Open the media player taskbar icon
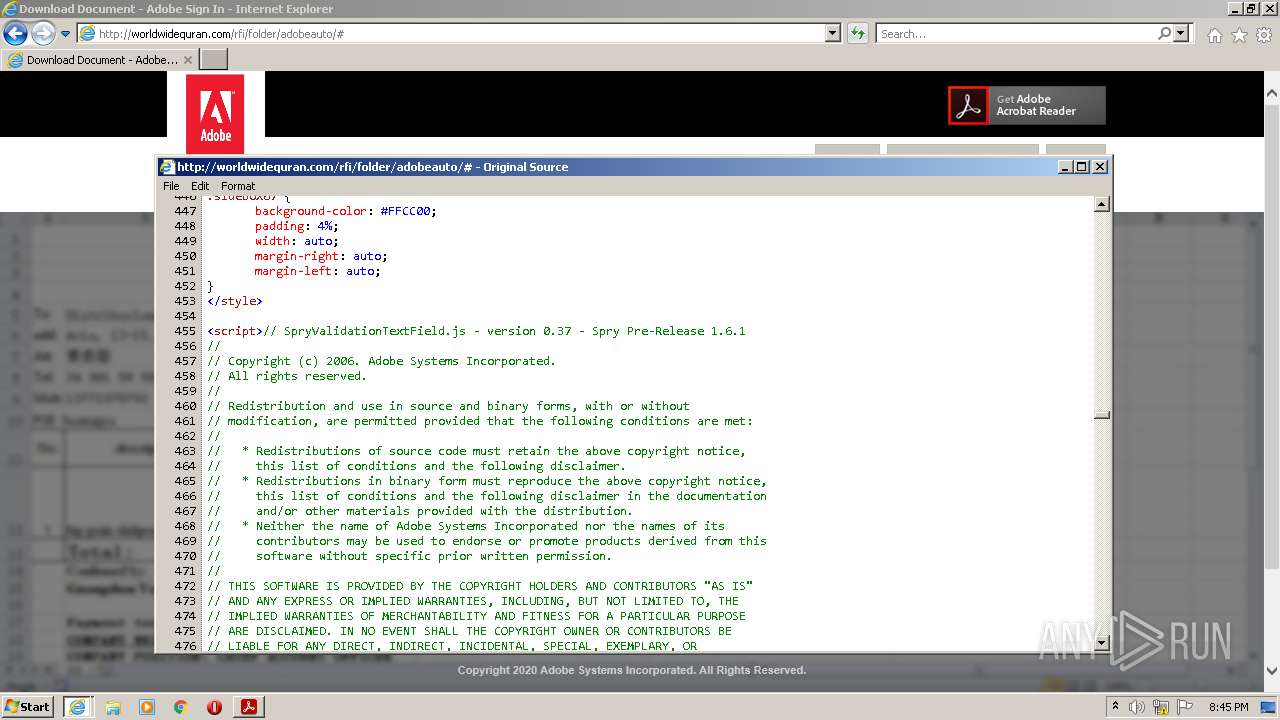Image resolution: width=1280 pixels, height=720 pixels. point(147,707)
